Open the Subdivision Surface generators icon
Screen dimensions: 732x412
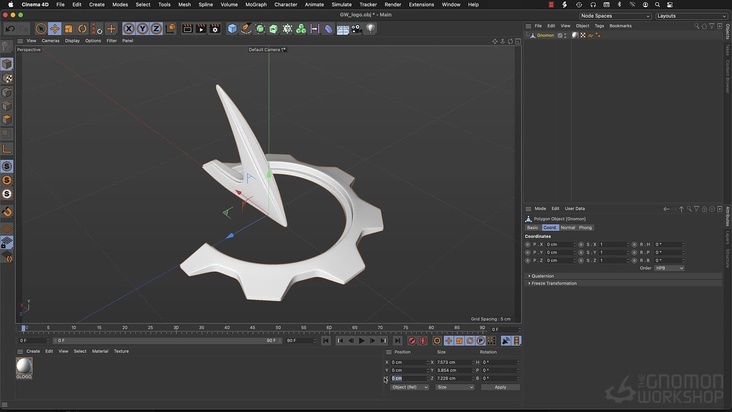[260, 29]
